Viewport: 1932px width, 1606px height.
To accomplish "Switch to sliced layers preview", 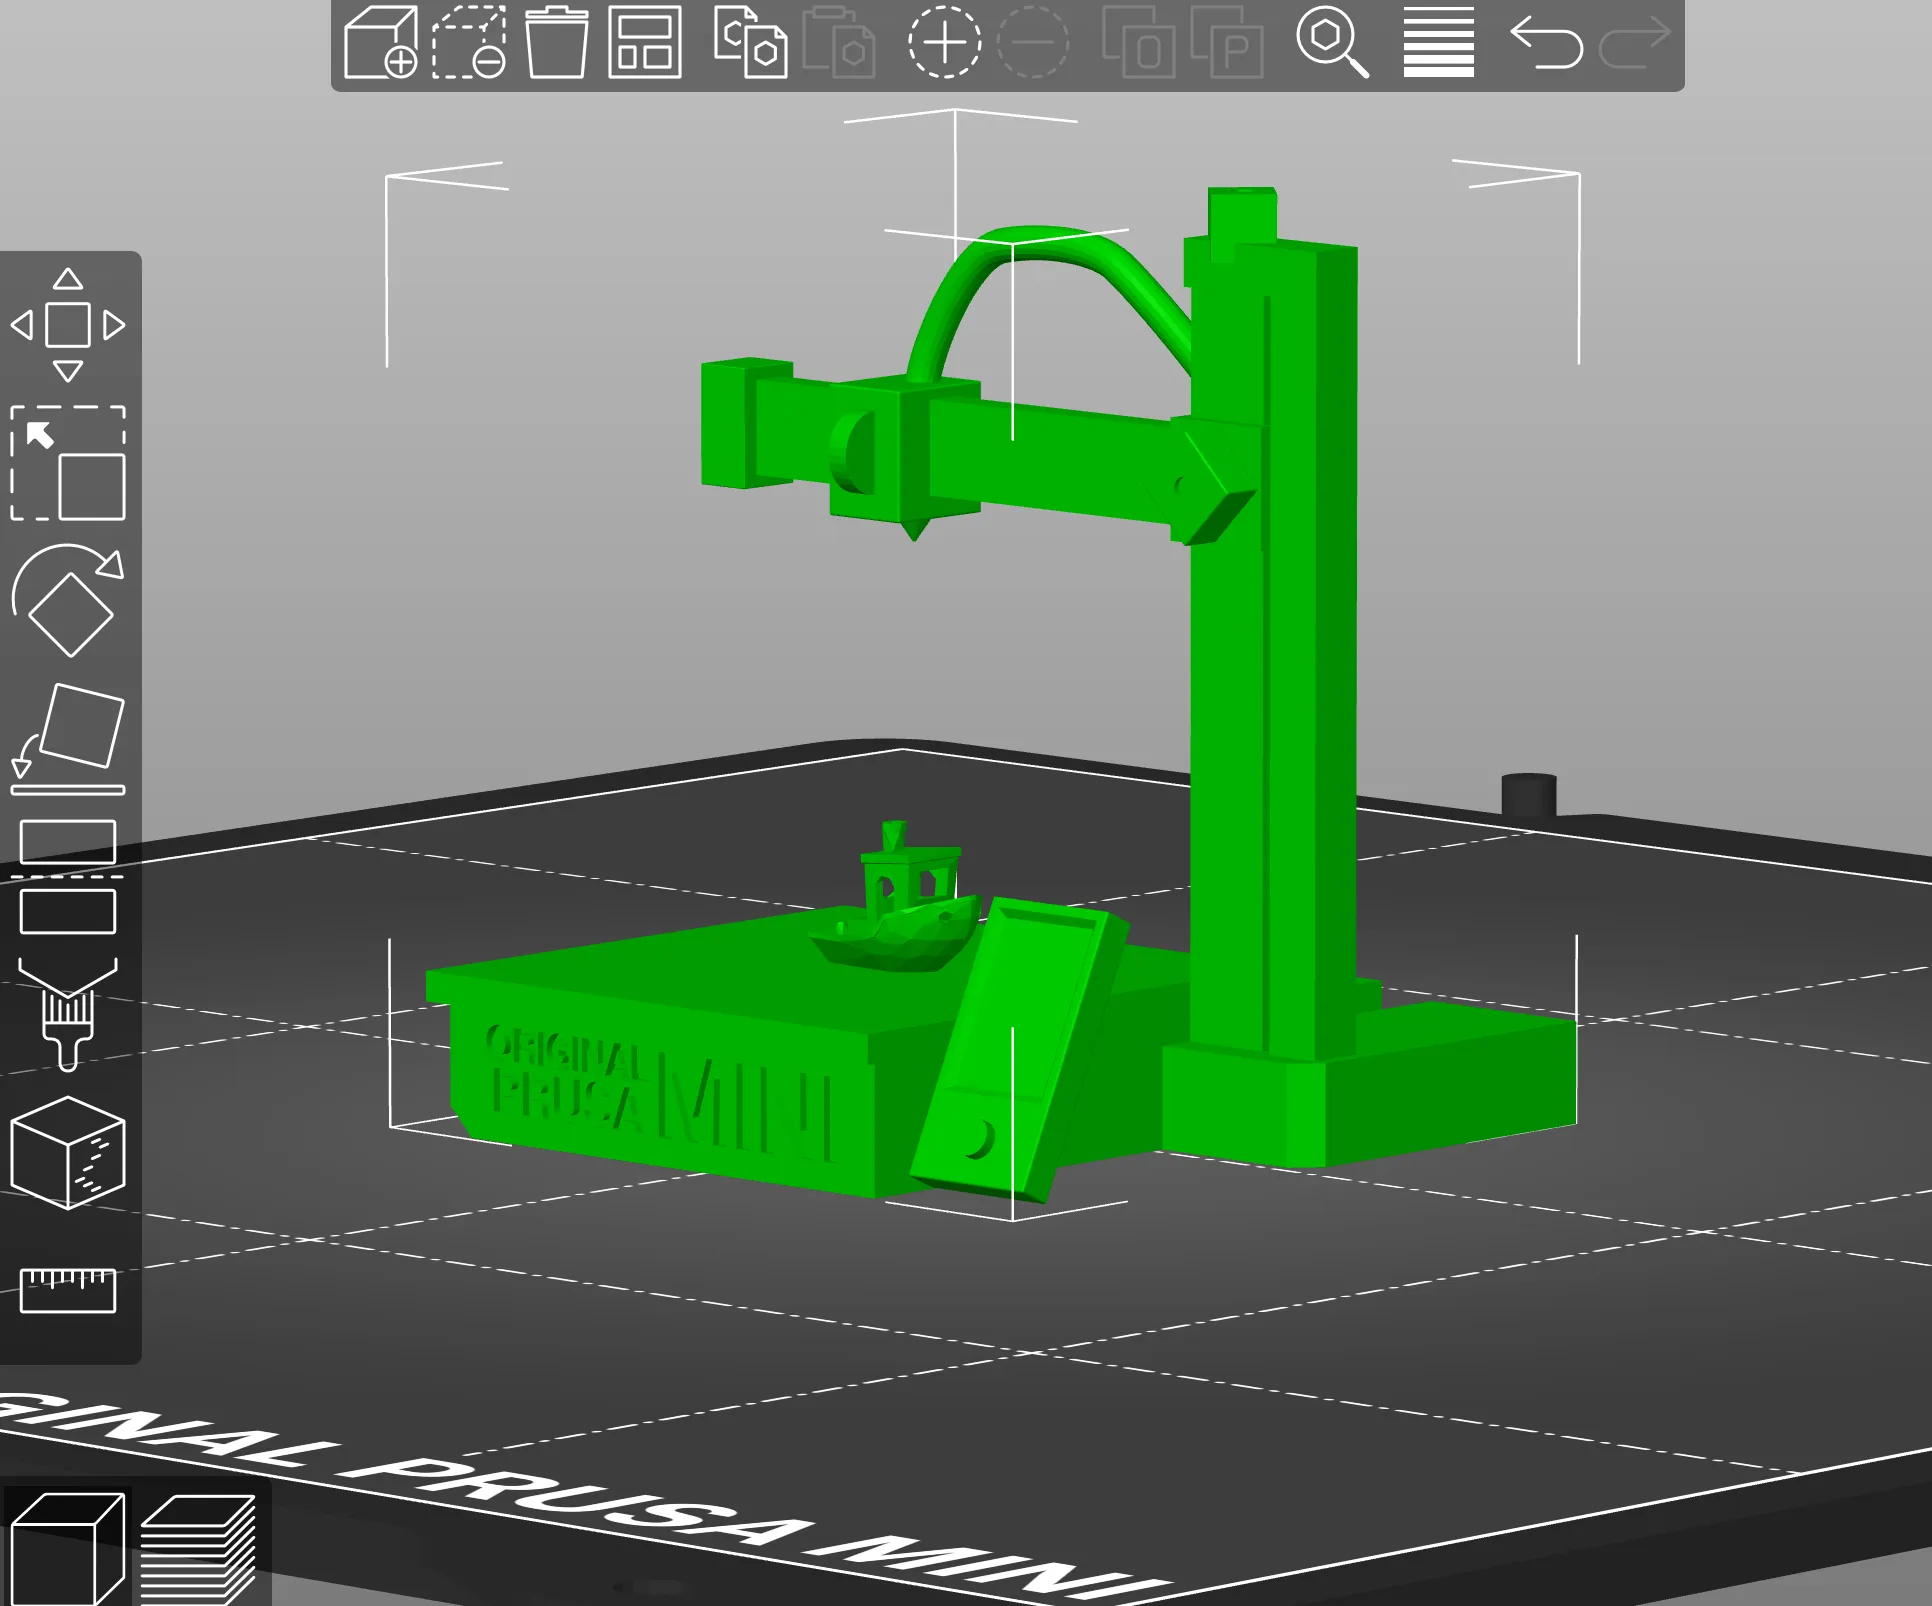I will [198, 1548].
